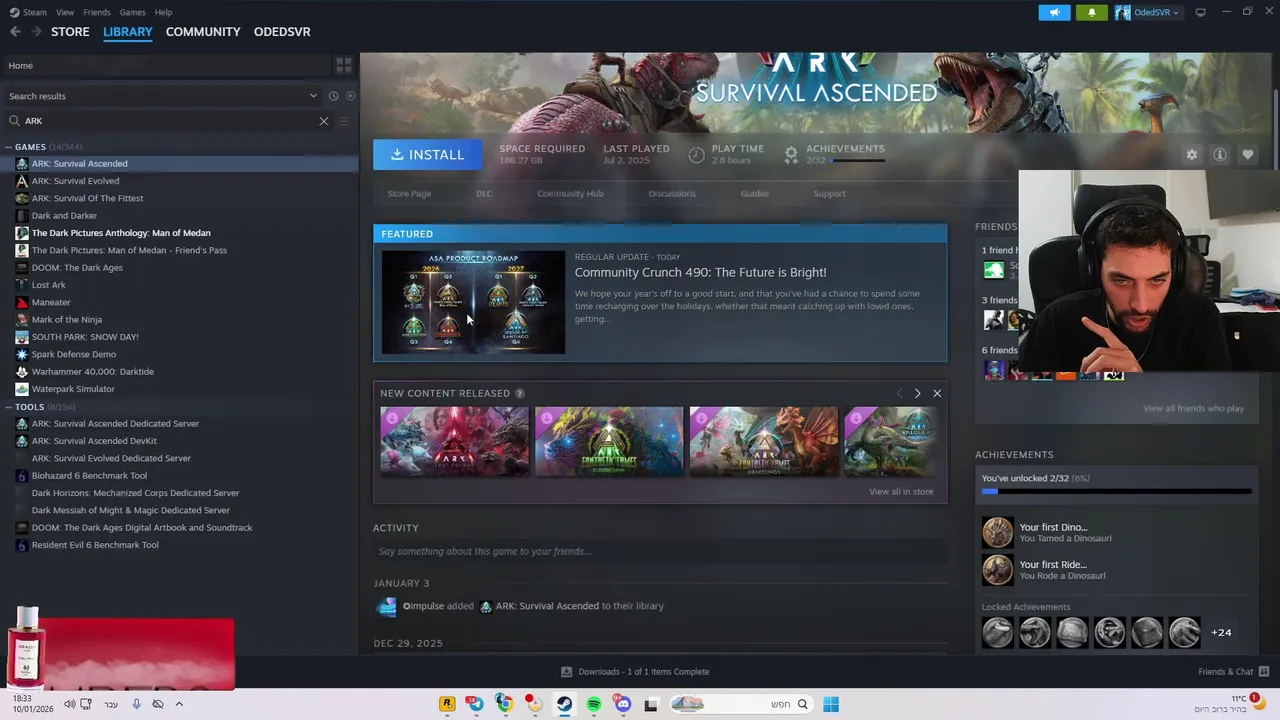This screenshot has height=720, width=1280.
Task: Open the Community Hub link
Action: coord(570,194)
